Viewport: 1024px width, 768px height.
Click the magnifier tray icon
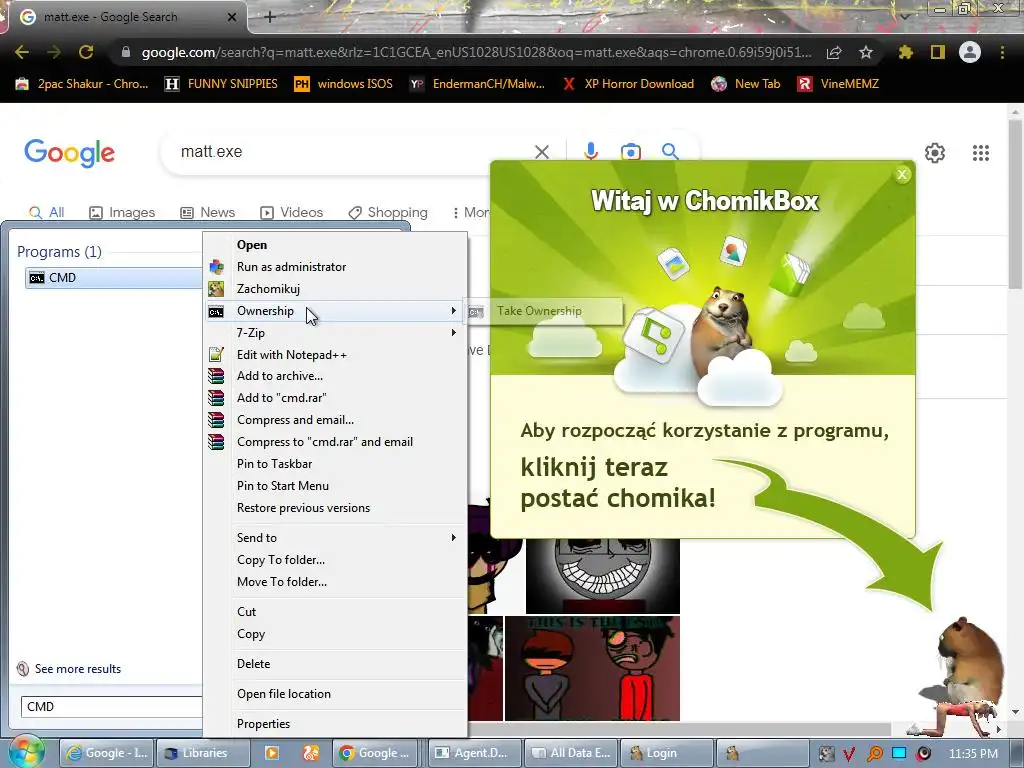pos(874,753)
